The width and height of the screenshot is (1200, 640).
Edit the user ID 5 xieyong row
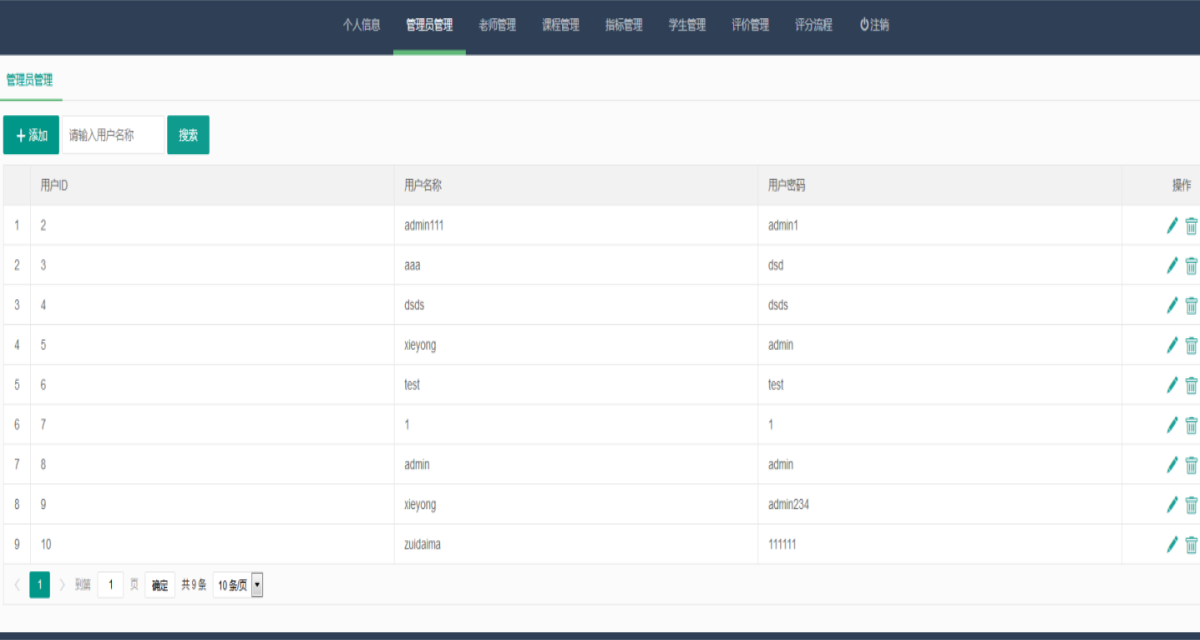(1172, 345)
